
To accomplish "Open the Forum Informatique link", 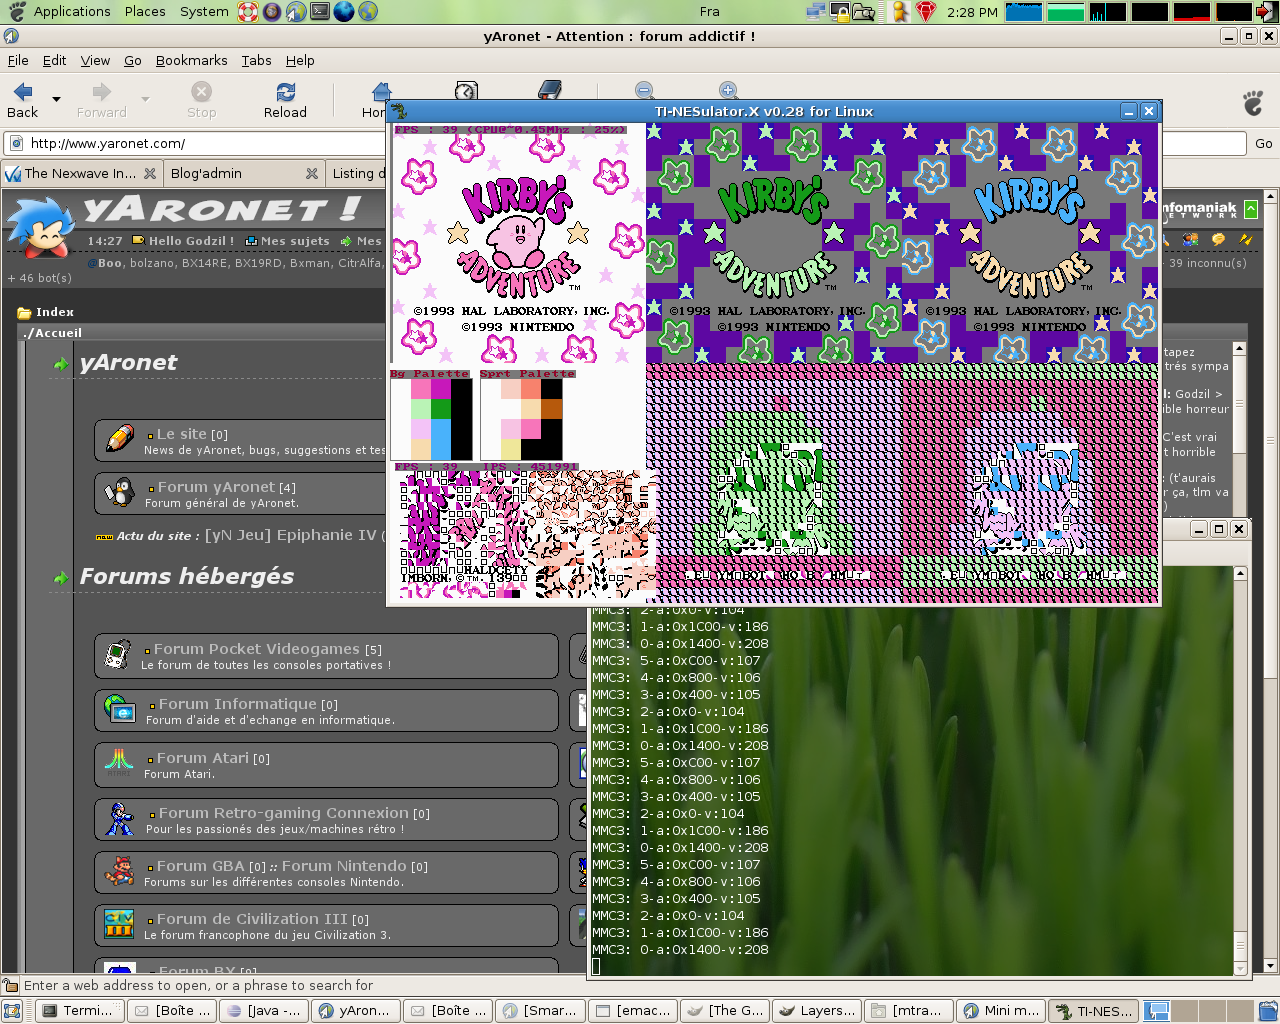I will (237, 704).
